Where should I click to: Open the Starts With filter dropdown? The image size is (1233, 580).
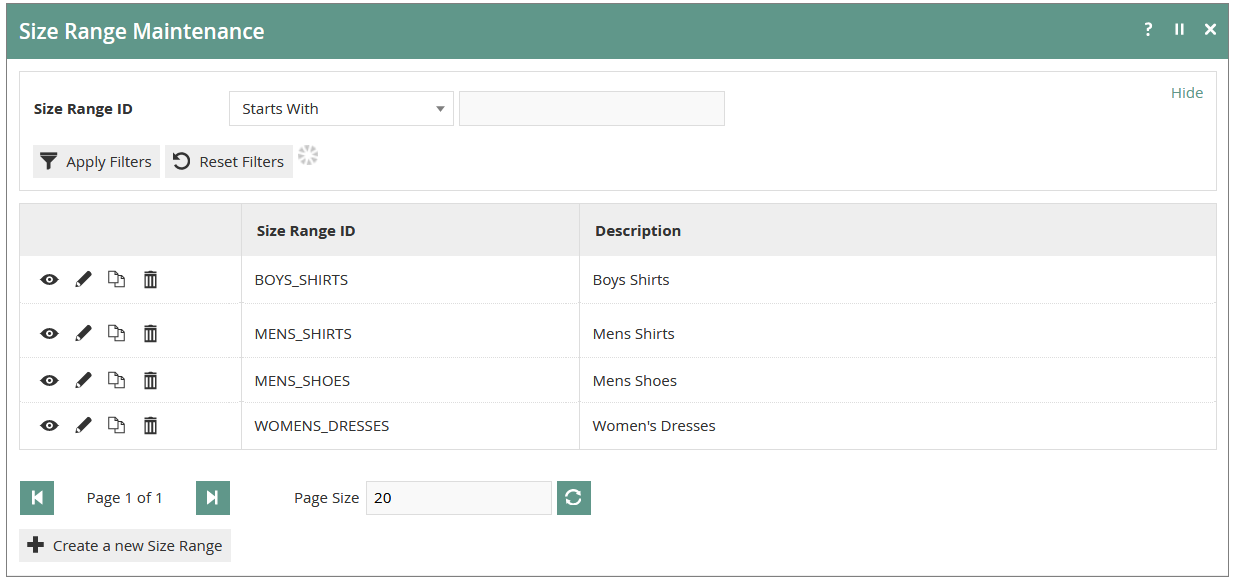tap(341, 109)
